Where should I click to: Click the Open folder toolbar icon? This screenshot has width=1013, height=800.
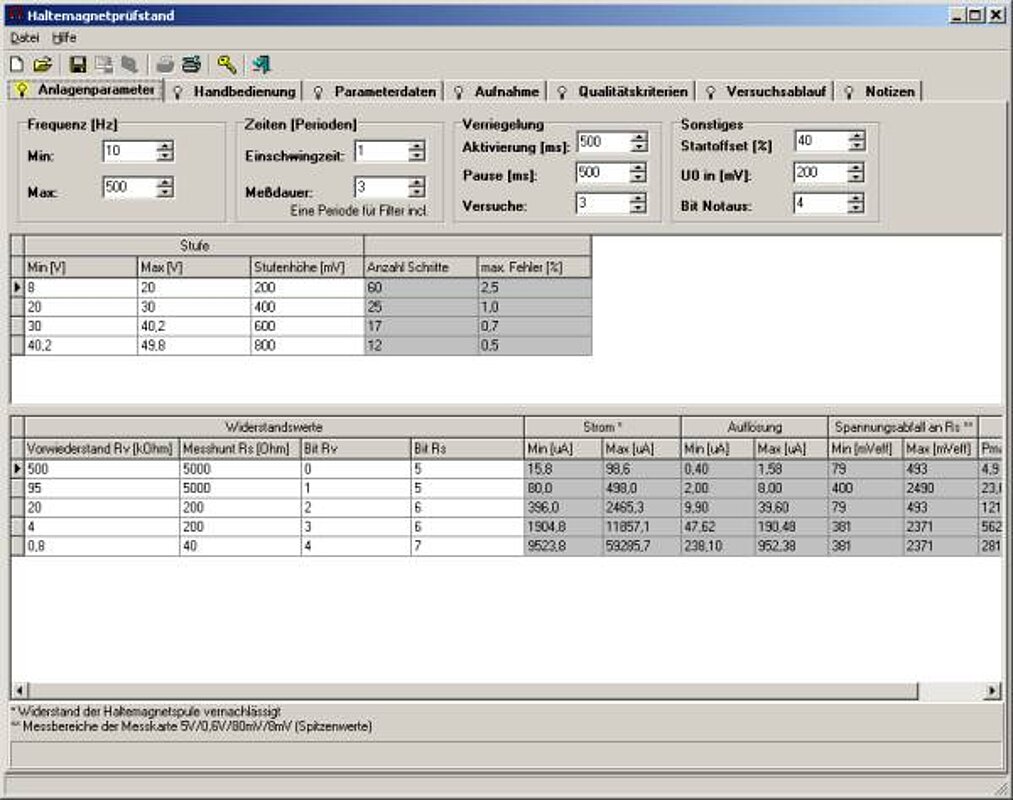(42, 64)
